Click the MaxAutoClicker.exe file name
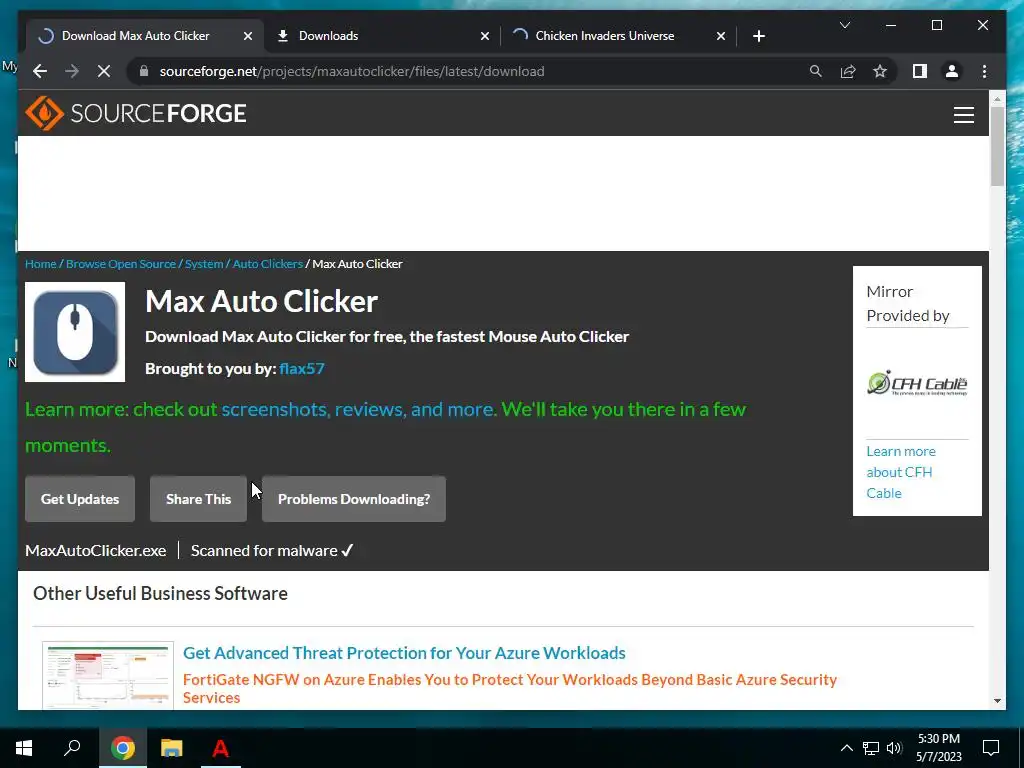Image resolution: width=1024 pixels, height=768 pixels. 96,551
